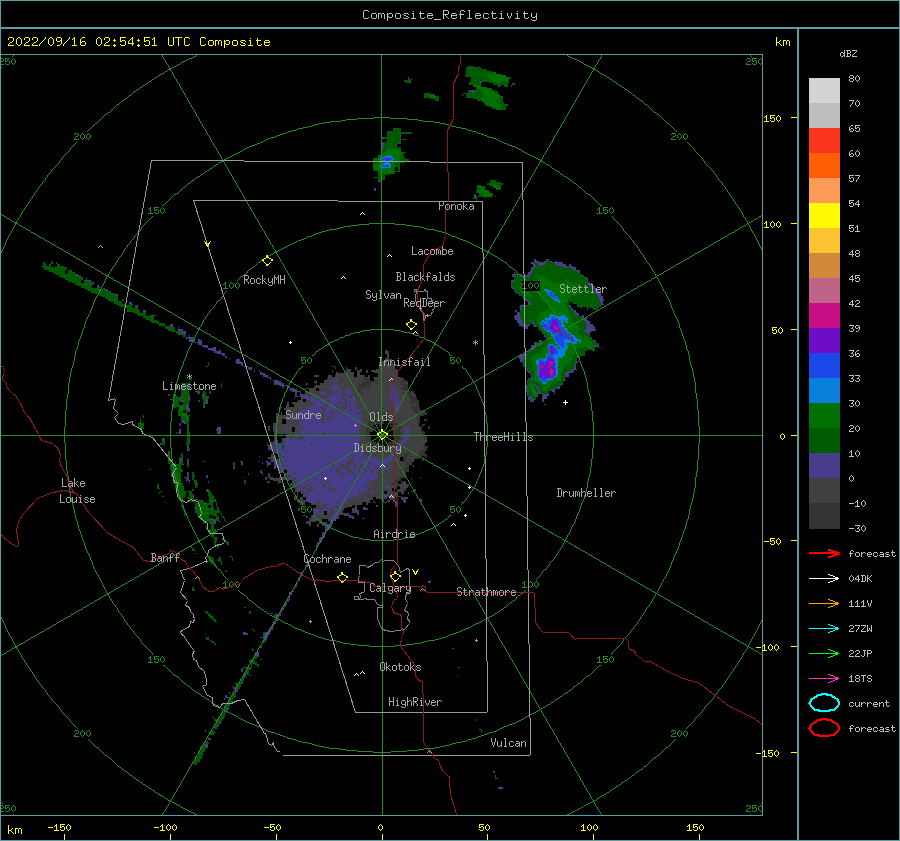
Task: Click the Olds city label
Action: [x=381, y=417]
